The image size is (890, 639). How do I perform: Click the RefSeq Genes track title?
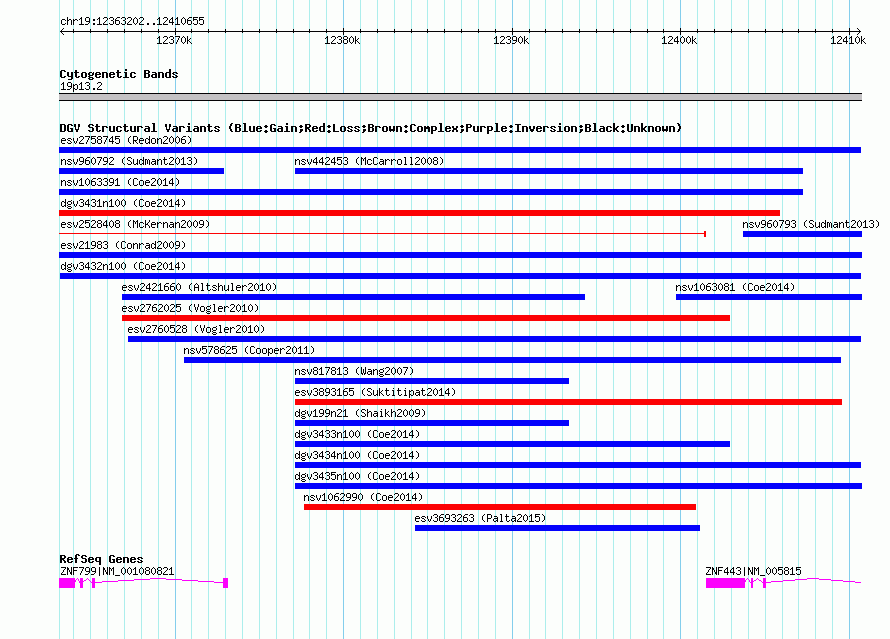(x=101, y=559)
